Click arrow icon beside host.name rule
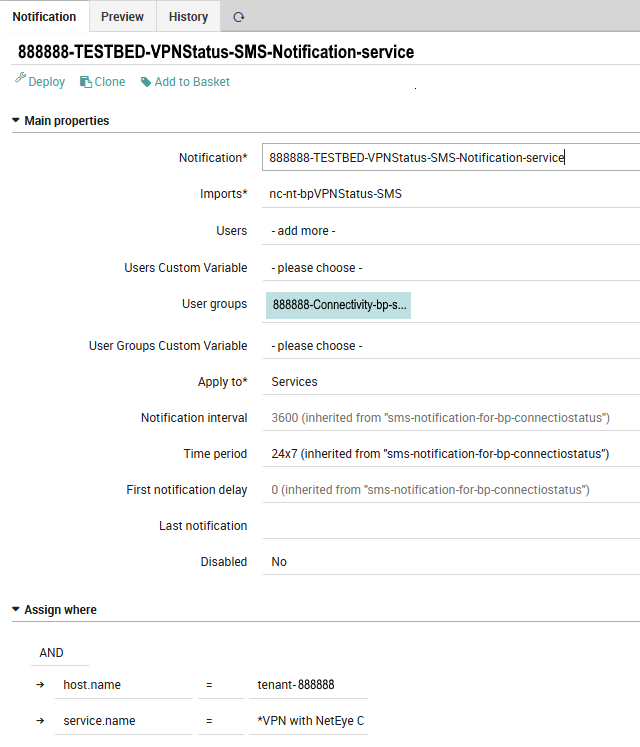The image size is (640, 747). pyautogui.click(x=41, y=685)
